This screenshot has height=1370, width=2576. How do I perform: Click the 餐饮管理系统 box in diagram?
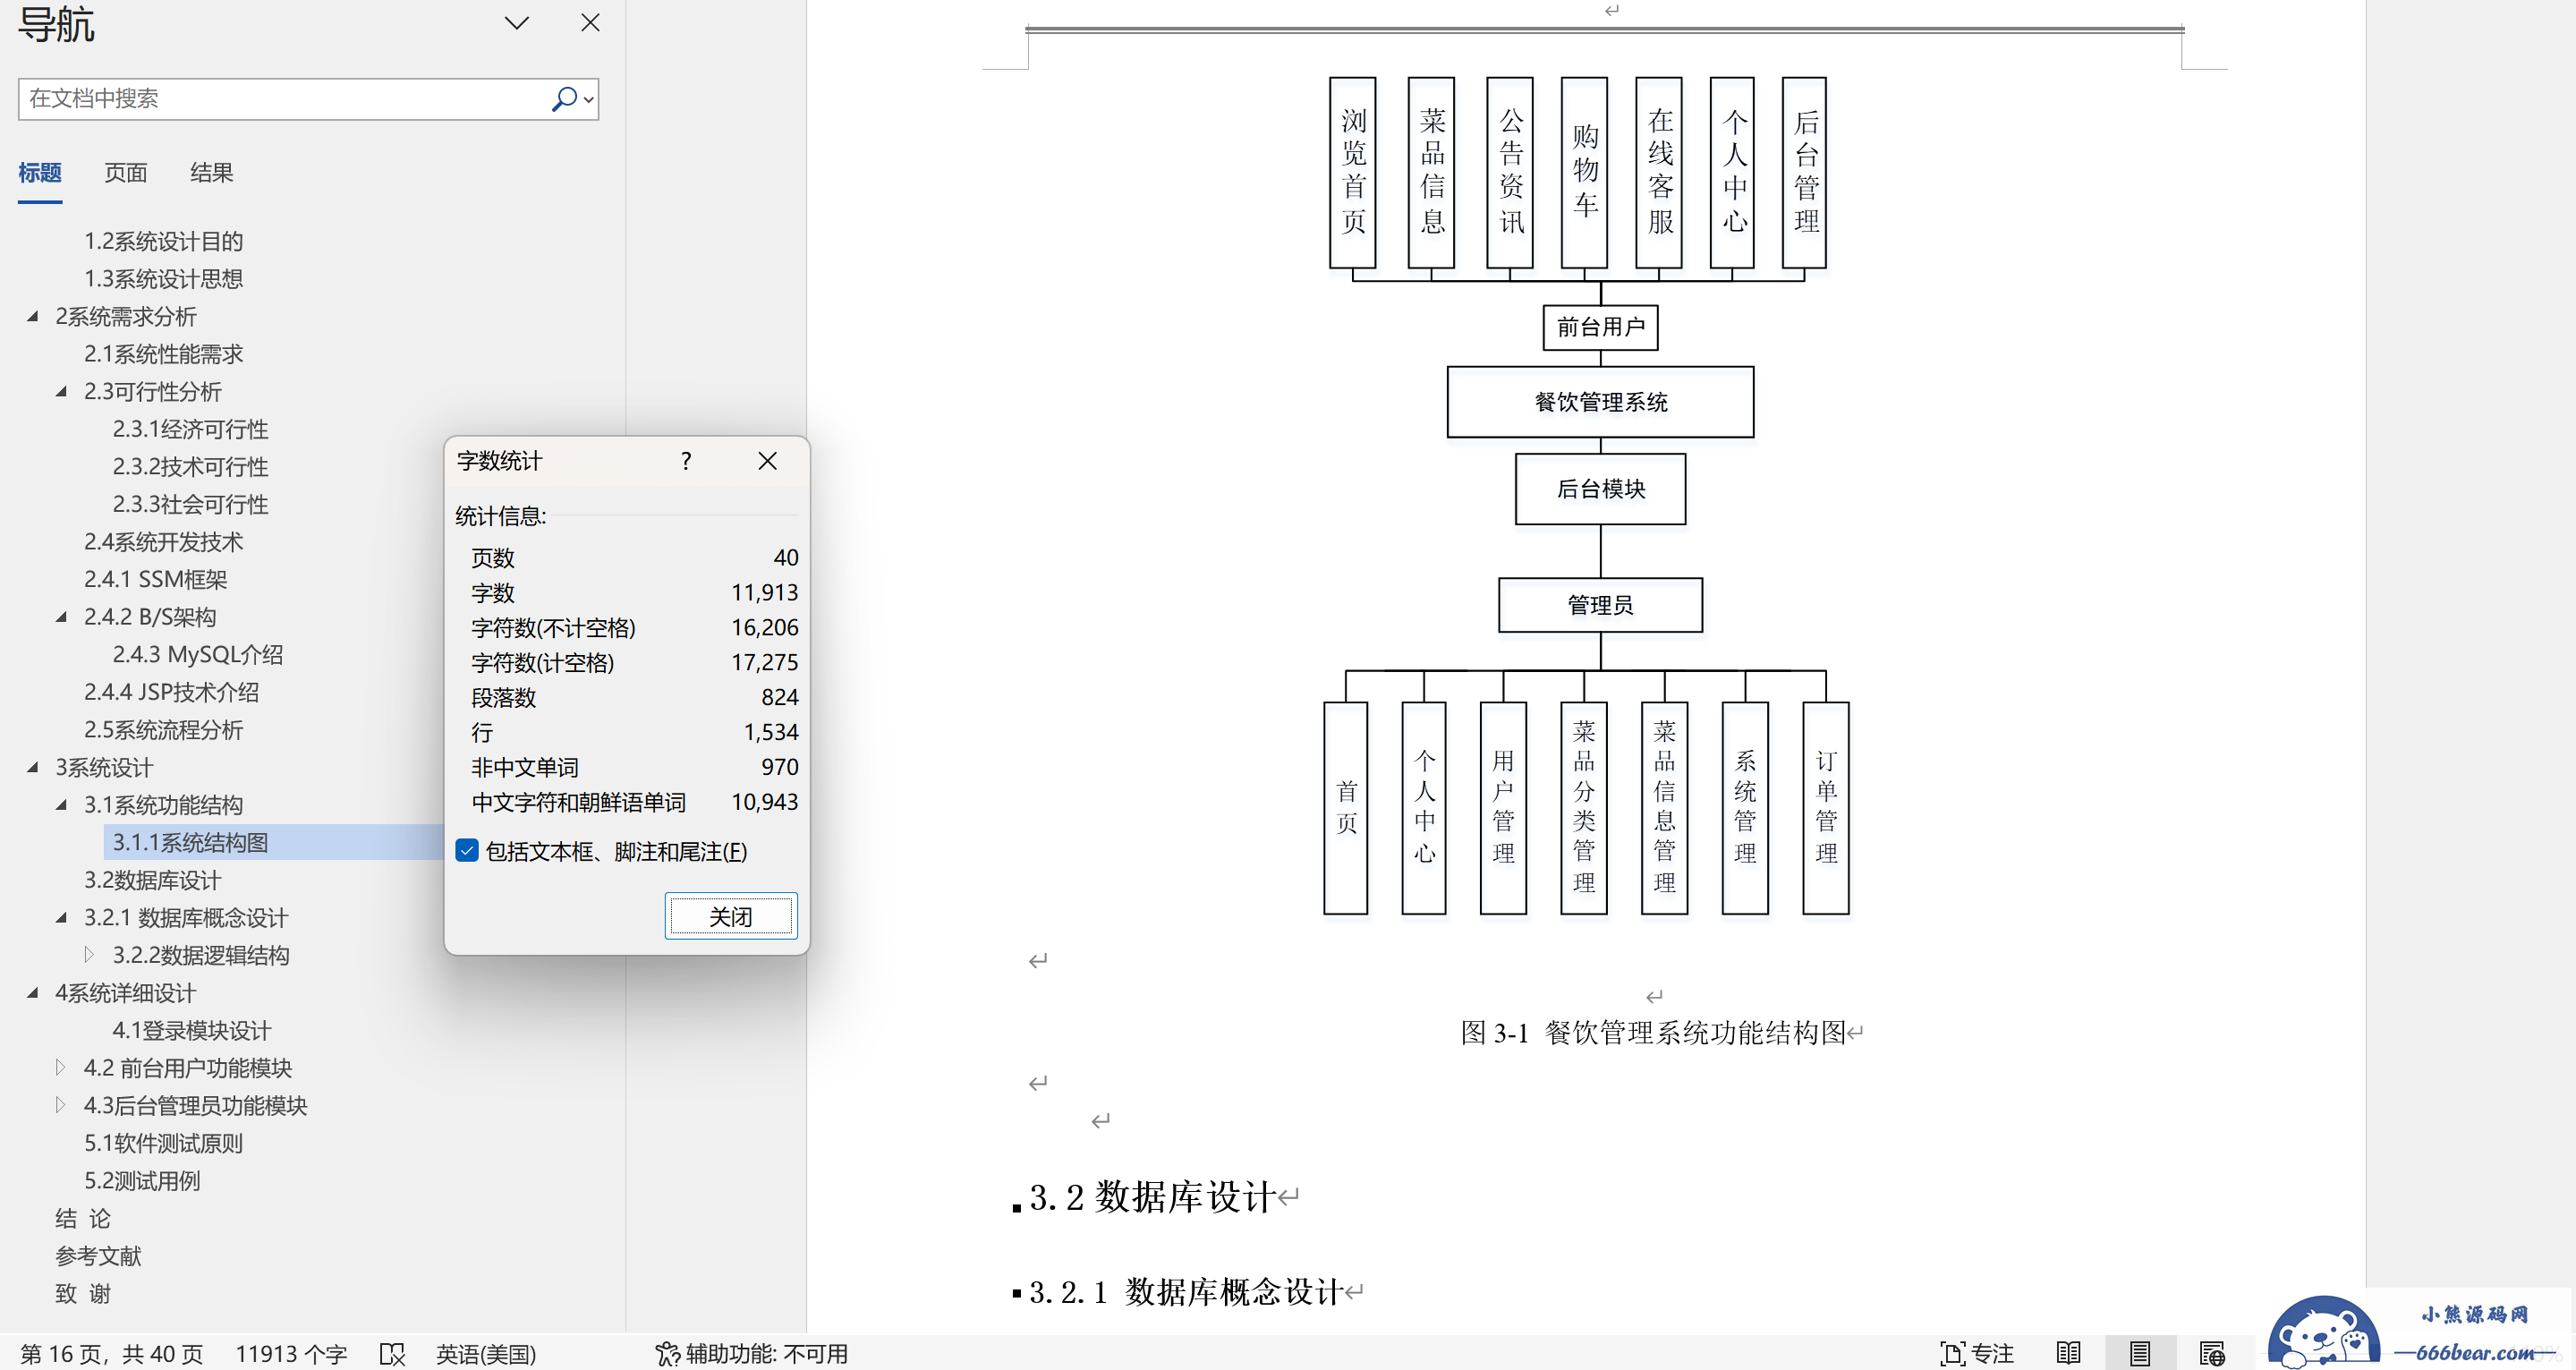click(1600, 402)
